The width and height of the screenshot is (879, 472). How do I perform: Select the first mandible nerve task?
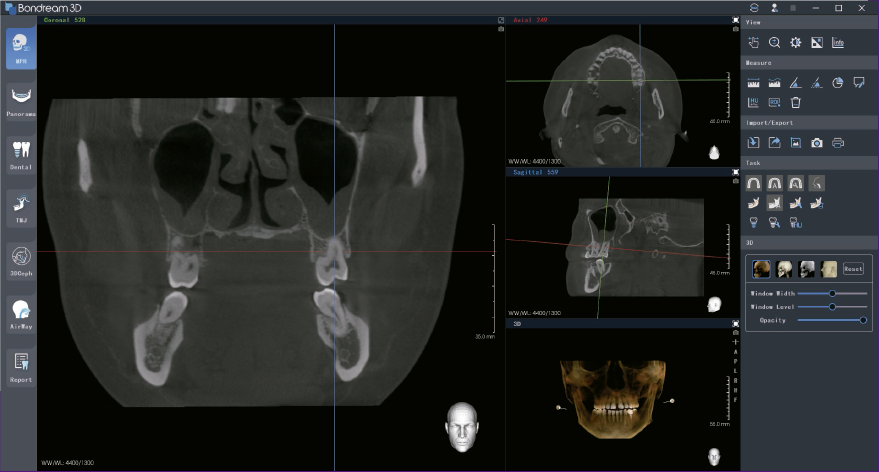pos(753,203)
